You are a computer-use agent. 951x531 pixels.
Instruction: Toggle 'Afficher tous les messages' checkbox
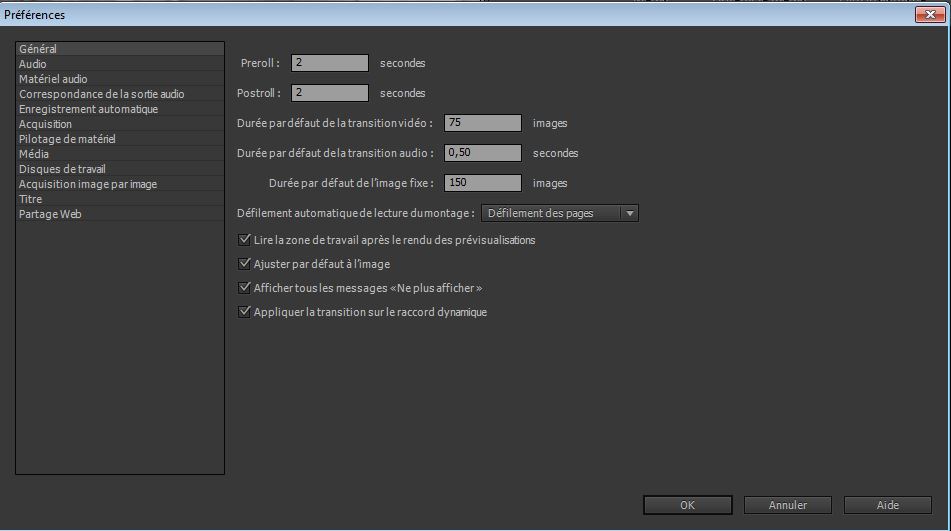[x=244, y=288]
